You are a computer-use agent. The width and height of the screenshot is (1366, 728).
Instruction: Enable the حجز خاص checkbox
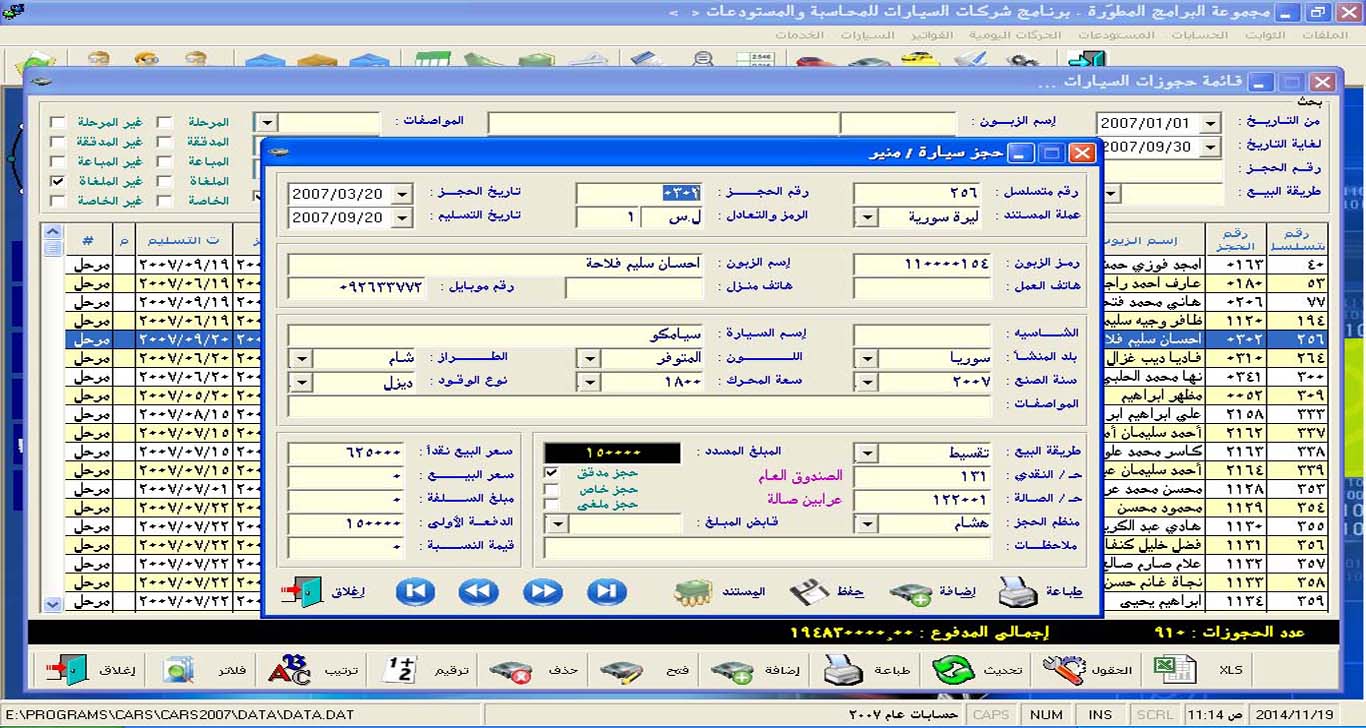click(x=551, y=489)
